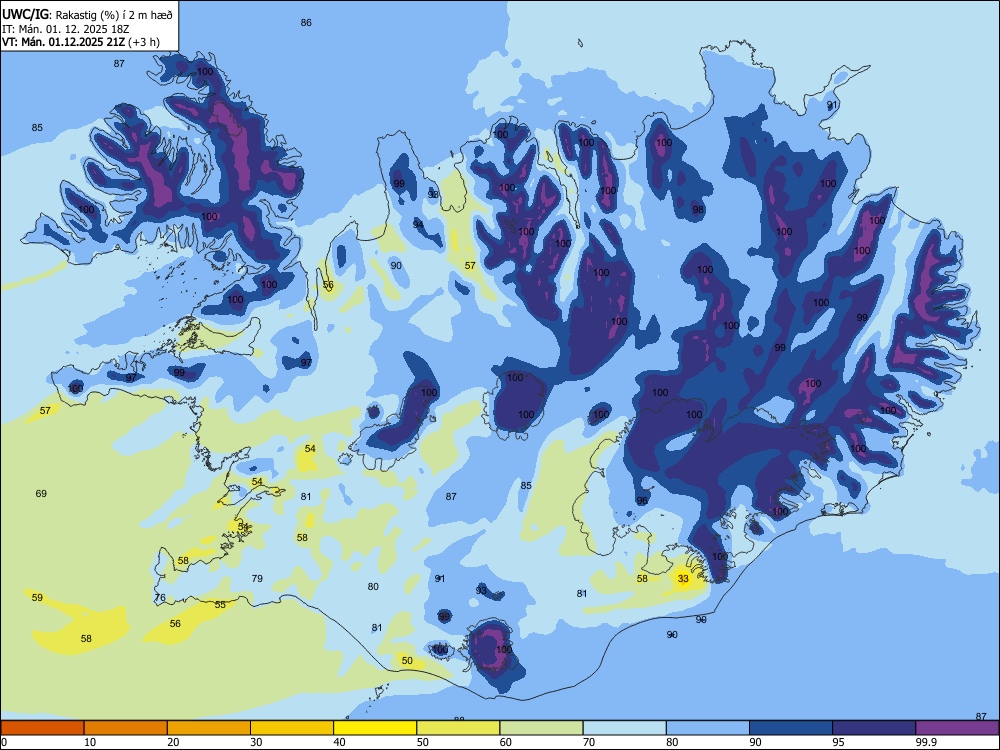The width and height of the screenshot is (1000, 750).
Task: Click the value '76' on the southwest peninsula
Action: pos(160,598)
